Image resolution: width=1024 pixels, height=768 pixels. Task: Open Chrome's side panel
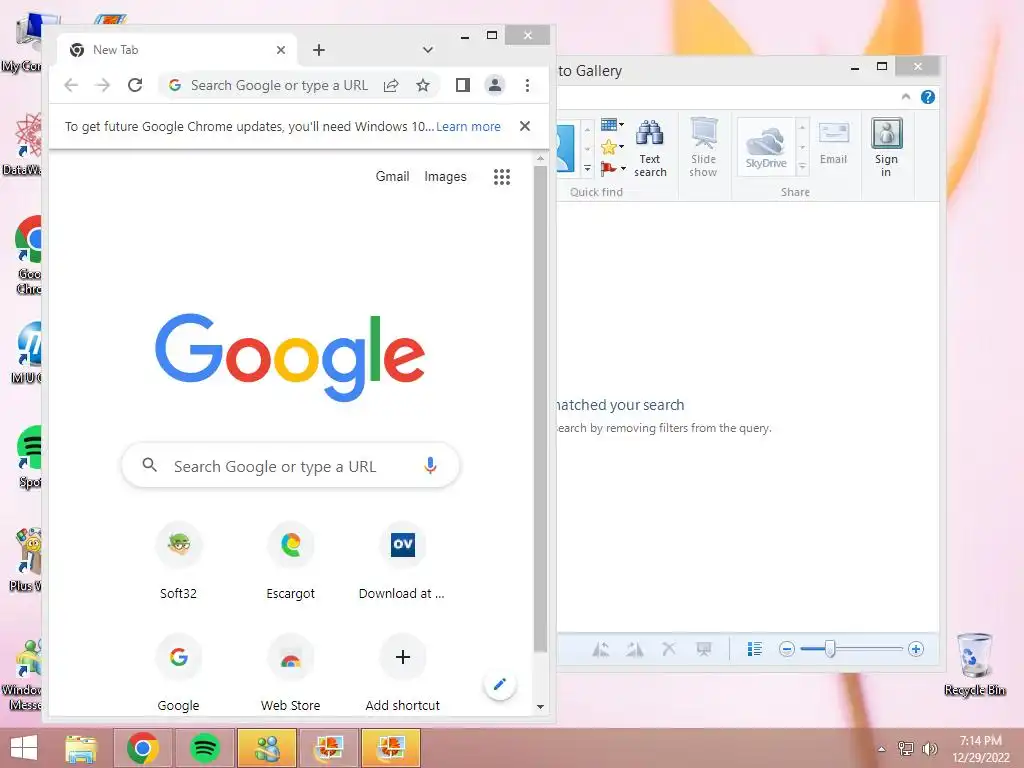click(x=463, y=85)
